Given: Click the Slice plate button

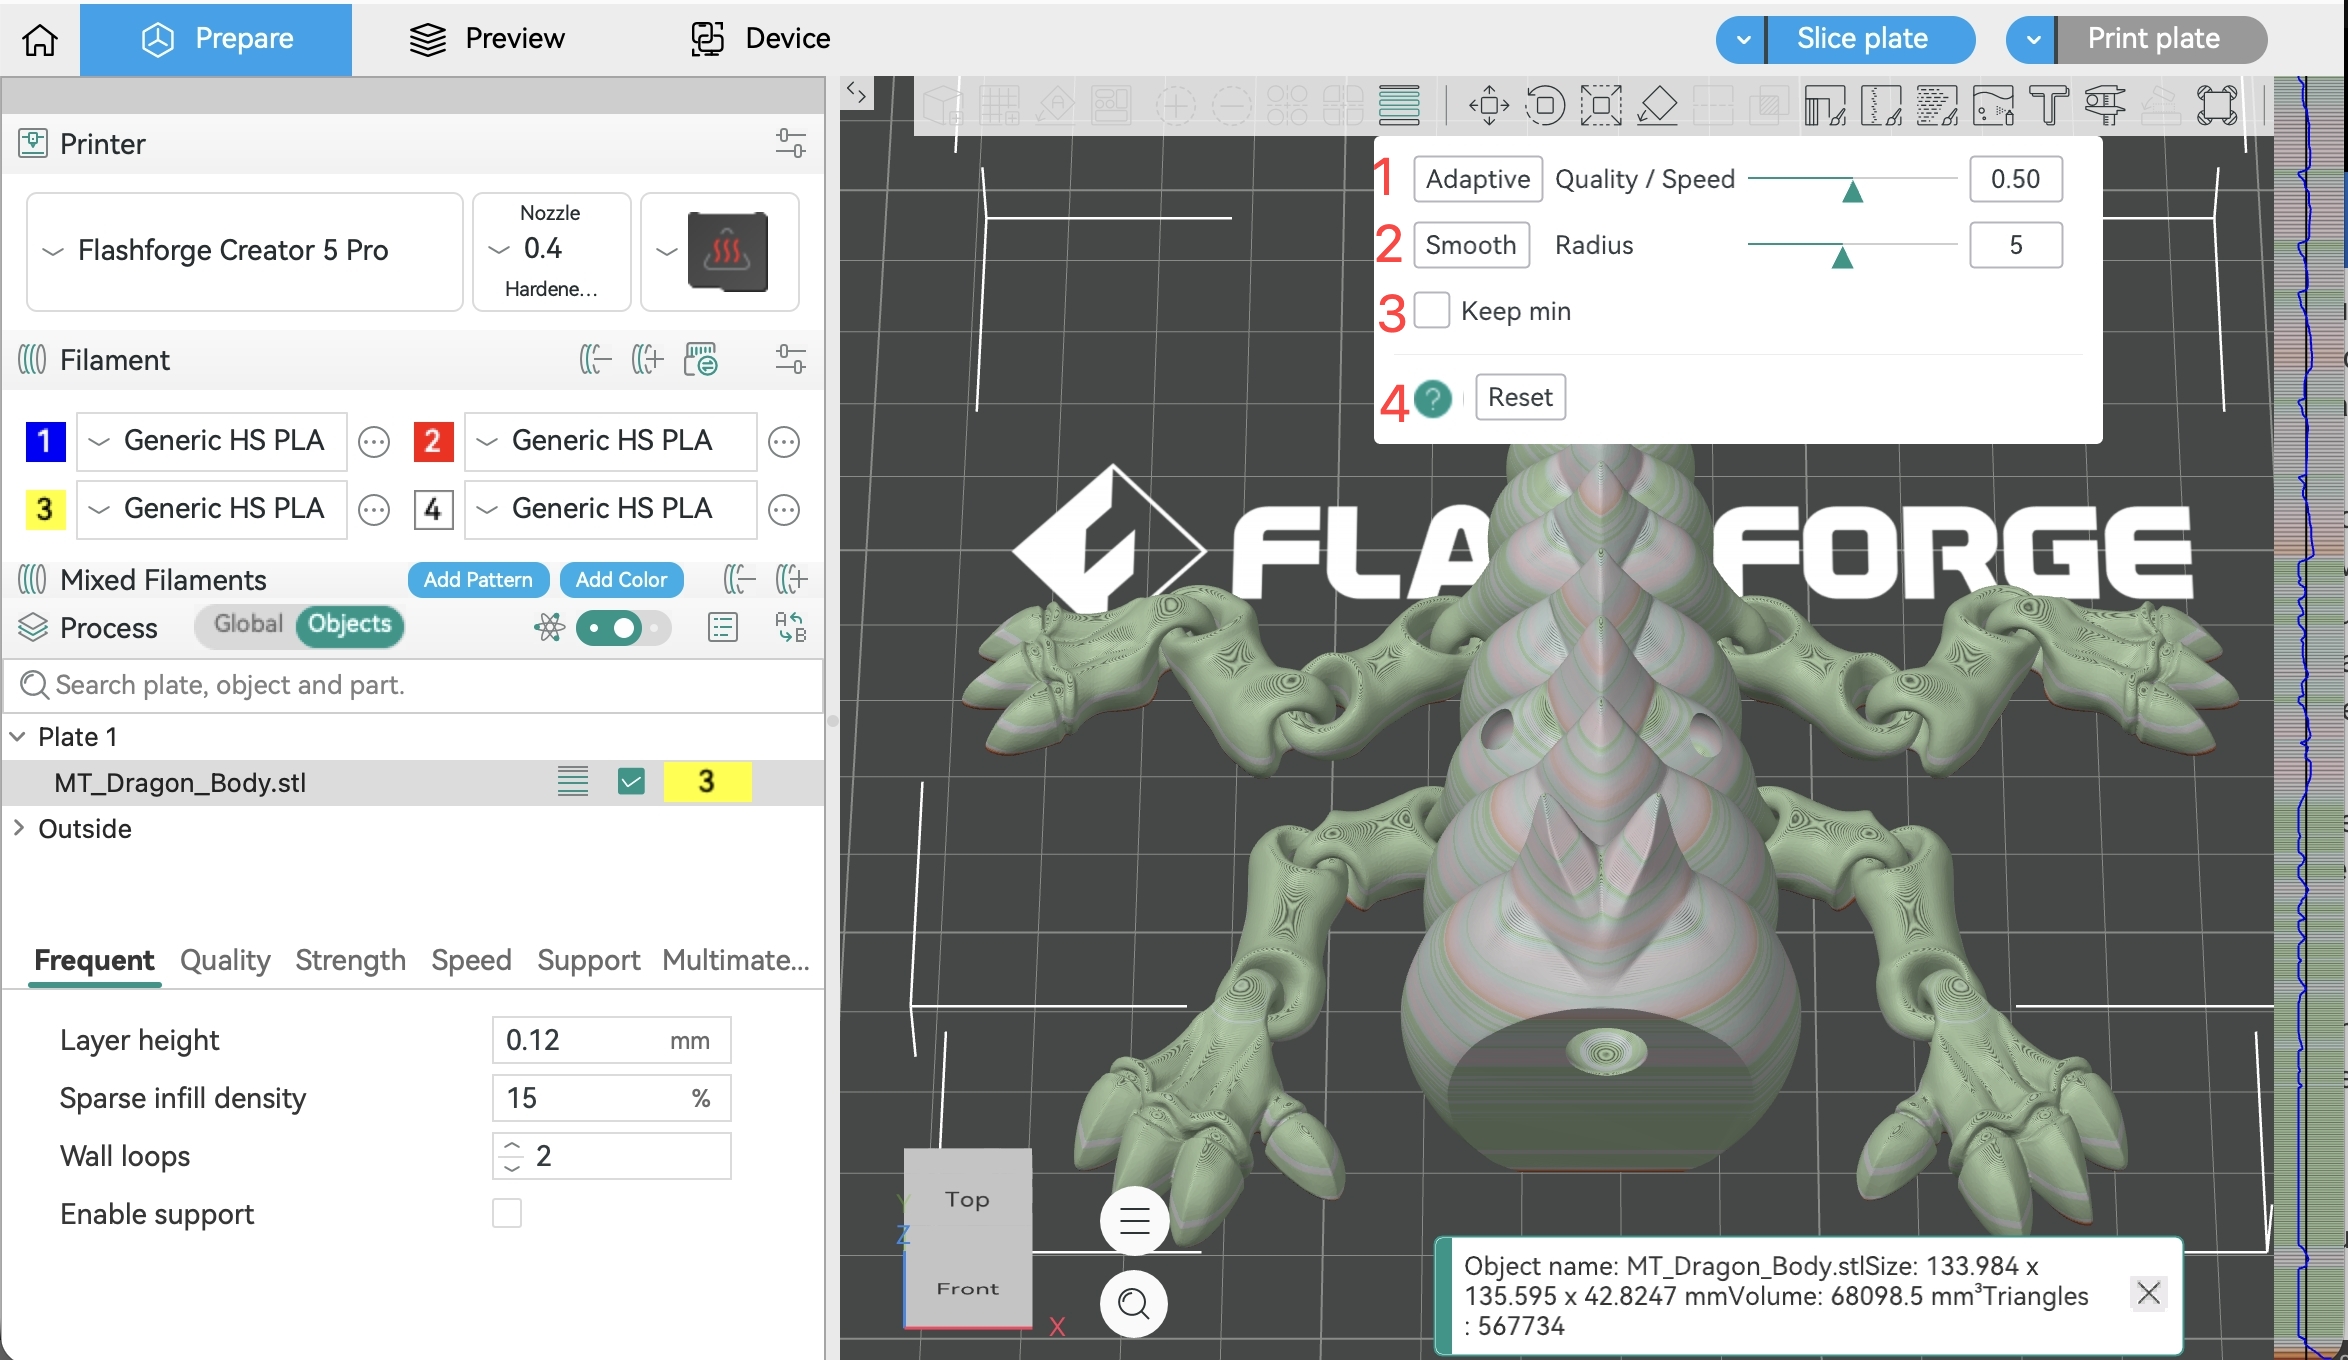Looking at the screenshot, I should click(x=1871, y=40).
